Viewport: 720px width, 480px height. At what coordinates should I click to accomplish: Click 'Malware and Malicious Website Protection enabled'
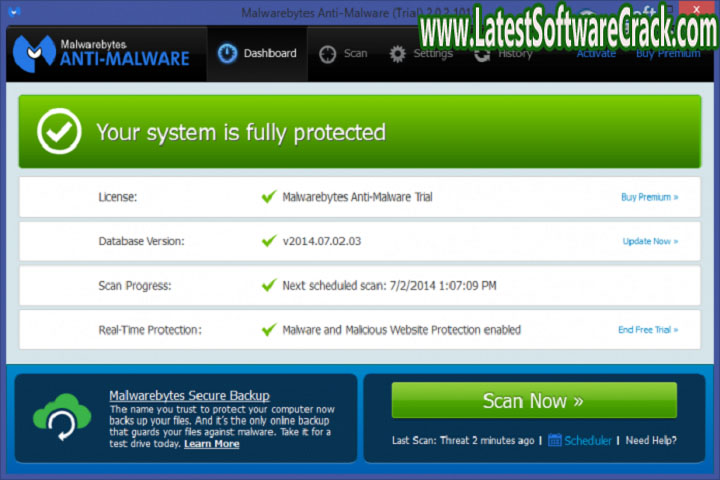401,330
